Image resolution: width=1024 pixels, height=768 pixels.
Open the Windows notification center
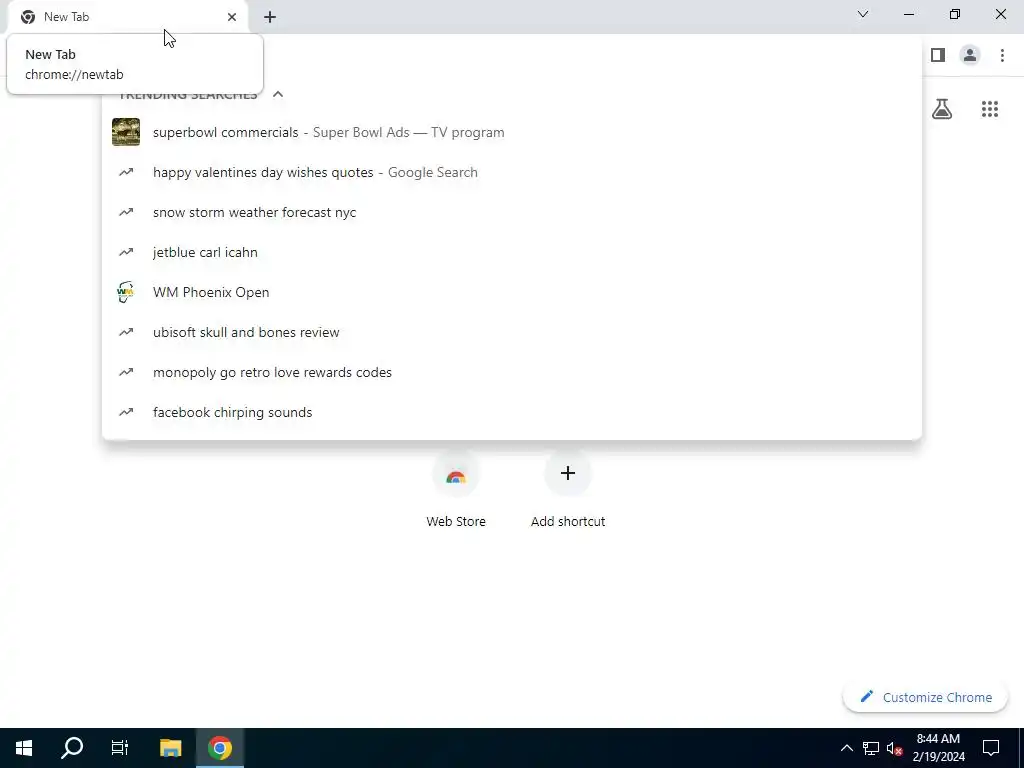tap(991, 748)
